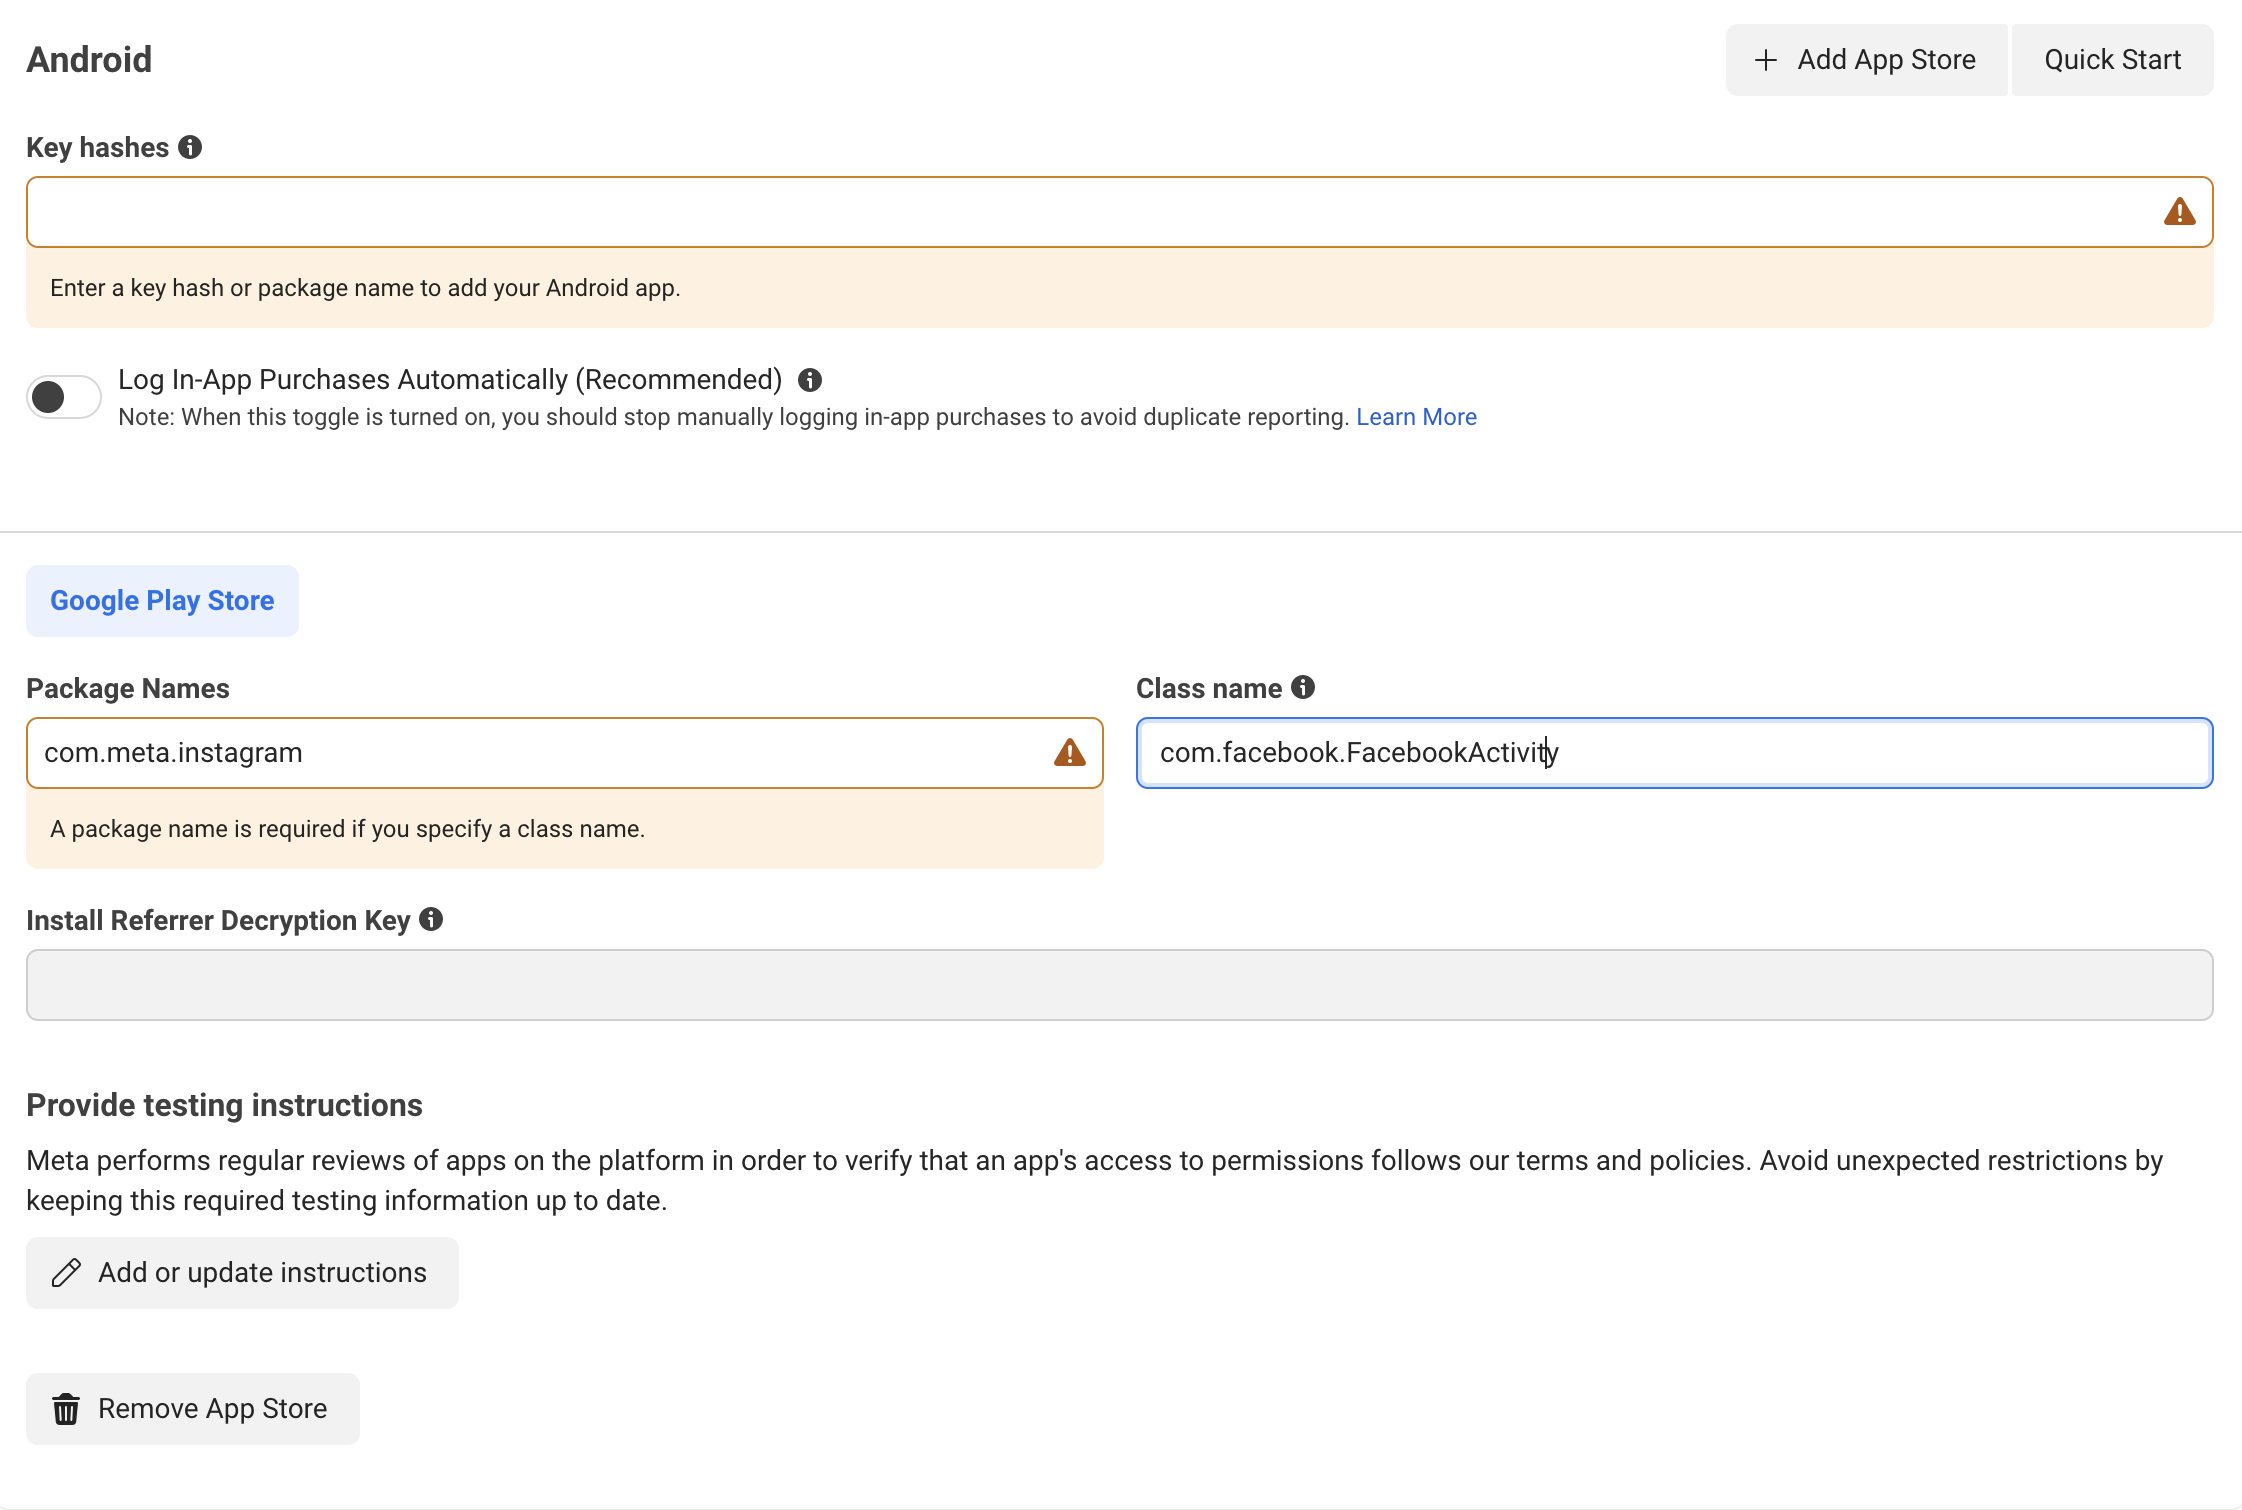Click the Install Referrer Decryption Key field
Viewport: 2242px width, 1510px height.
coord(1119,985)
